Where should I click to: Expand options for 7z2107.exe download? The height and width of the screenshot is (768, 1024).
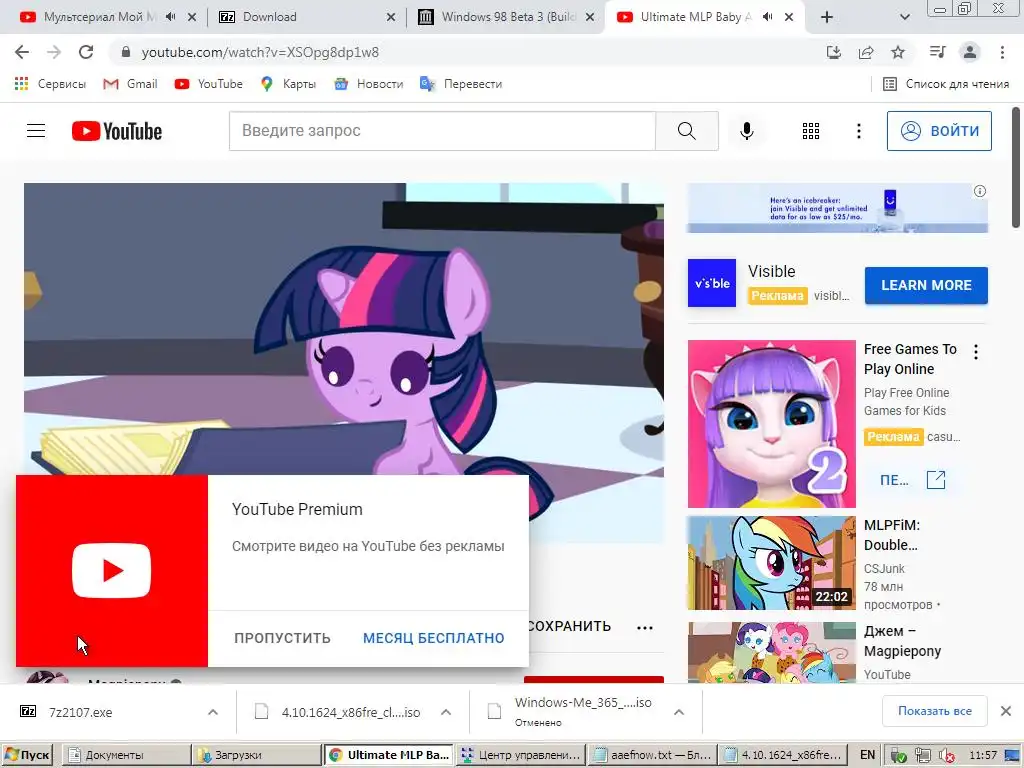click(x=213, y=712)
